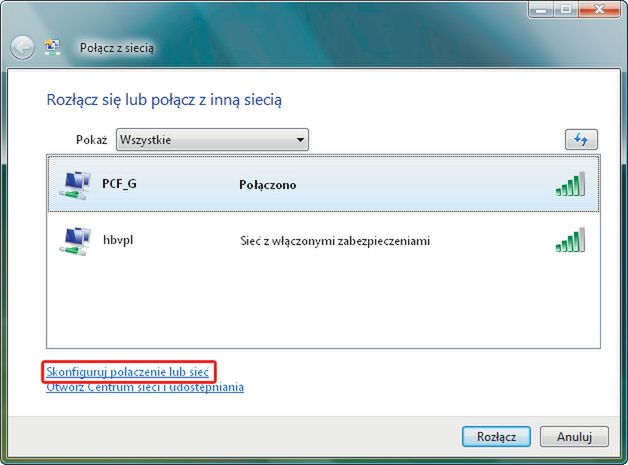628x465 pixels.
Task: Click the Połączono status text
Action: click(268, 185)
